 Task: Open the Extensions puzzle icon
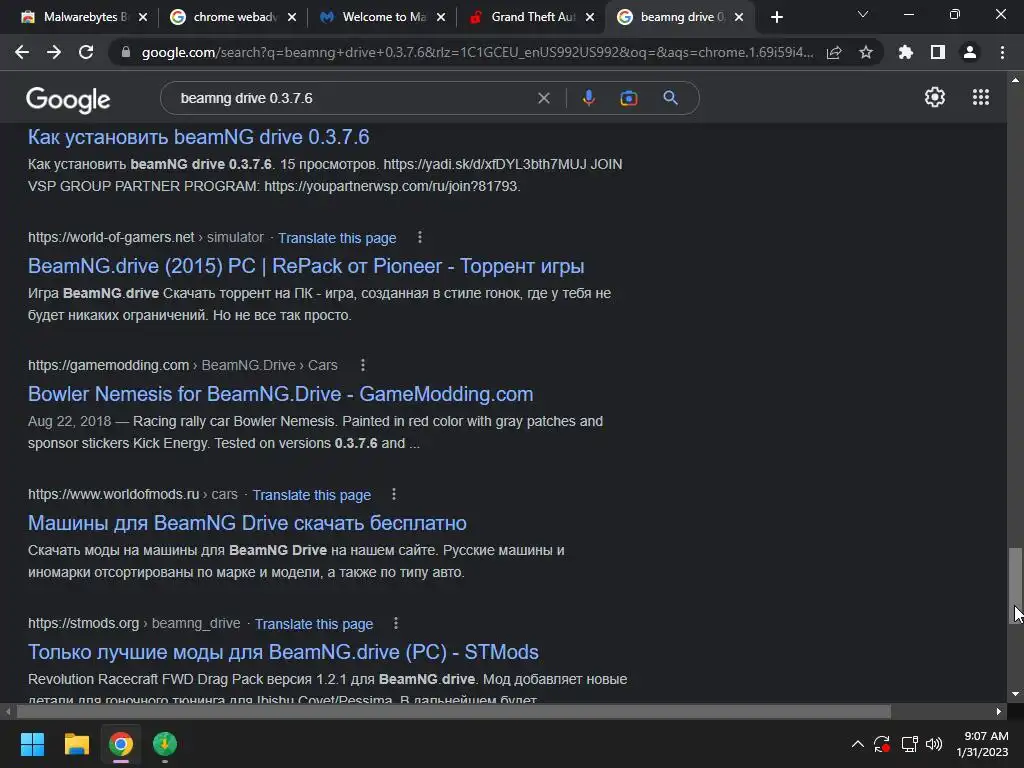click(905, 52)
